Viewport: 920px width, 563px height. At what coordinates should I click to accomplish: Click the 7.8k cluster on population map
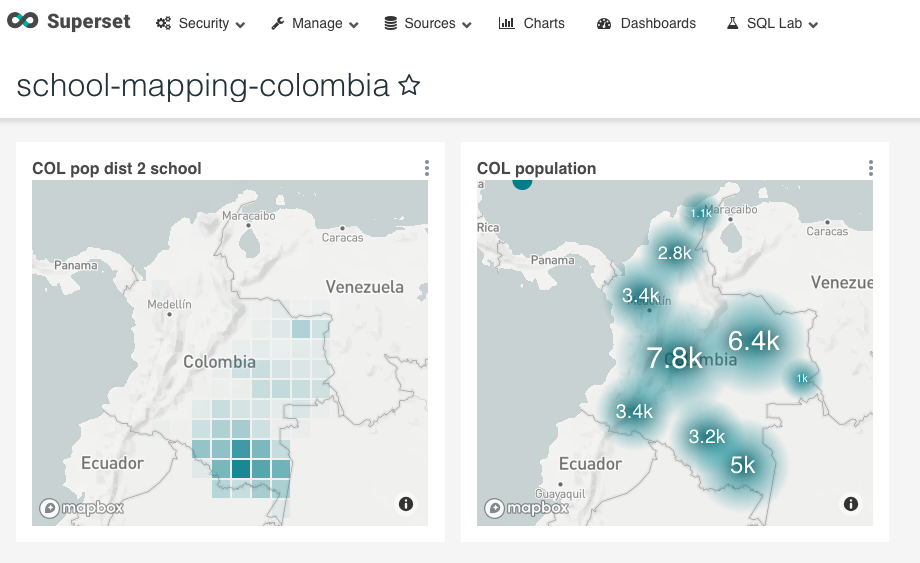click(x=674, y=358)
